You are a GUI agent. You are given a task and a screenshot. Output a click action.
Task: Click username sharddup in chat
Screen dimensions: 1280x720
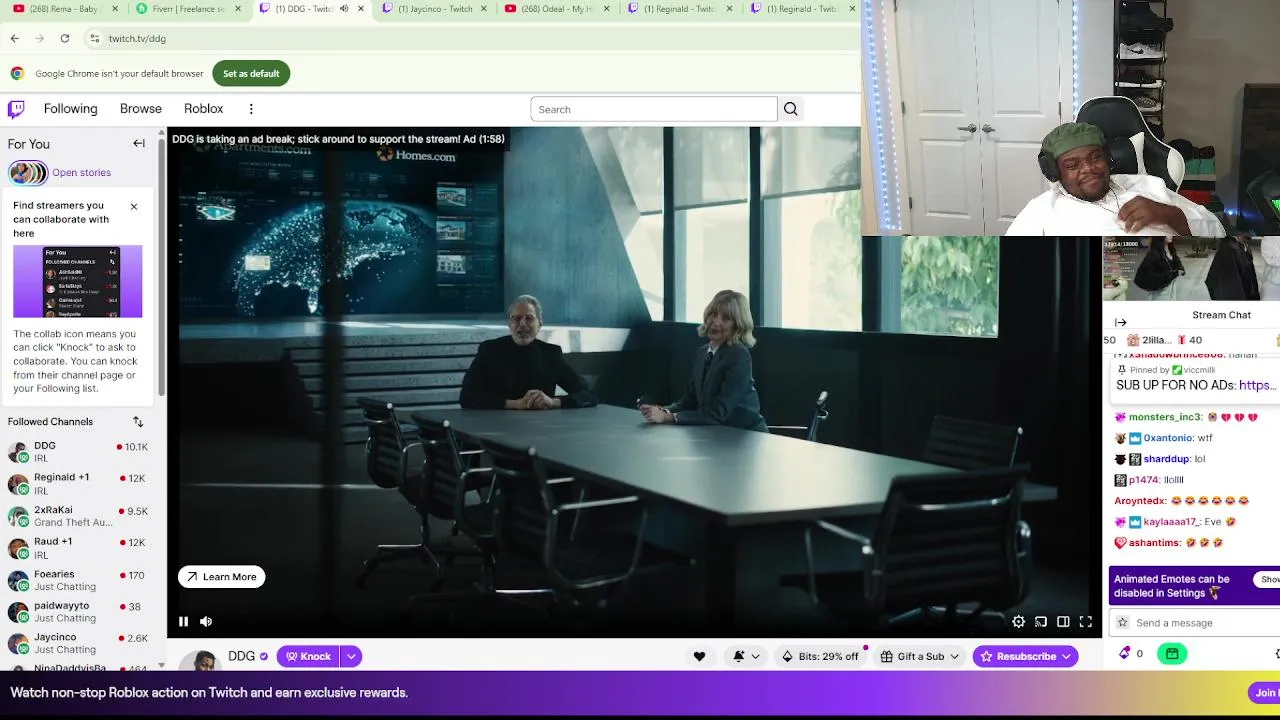click(1166, 459)
